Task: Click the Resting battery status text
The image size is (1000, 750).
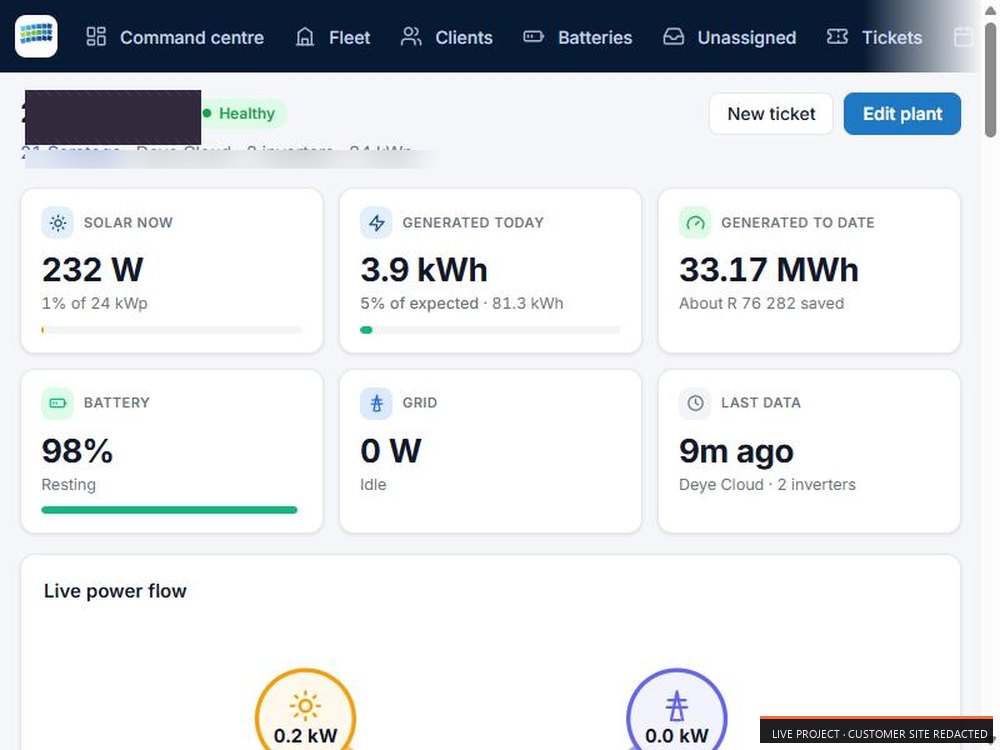Action: click(69, 485)
